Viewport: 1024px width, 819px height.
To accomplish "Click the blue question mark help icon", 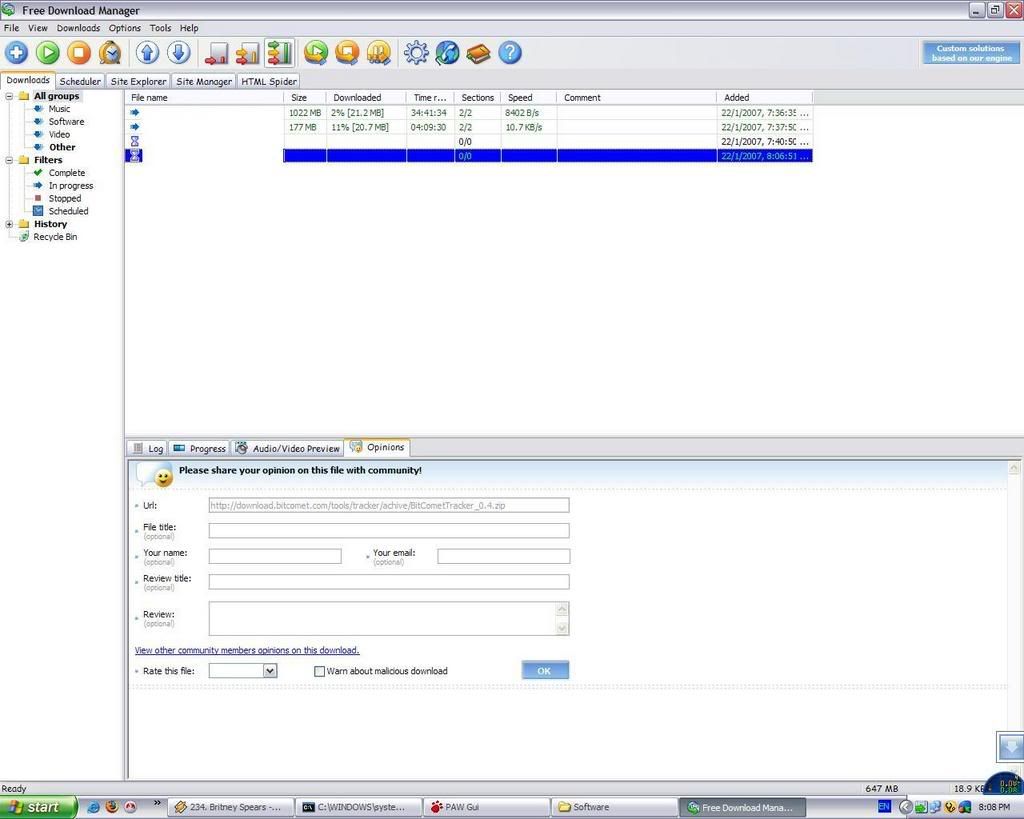I will [x=509, y=53].
